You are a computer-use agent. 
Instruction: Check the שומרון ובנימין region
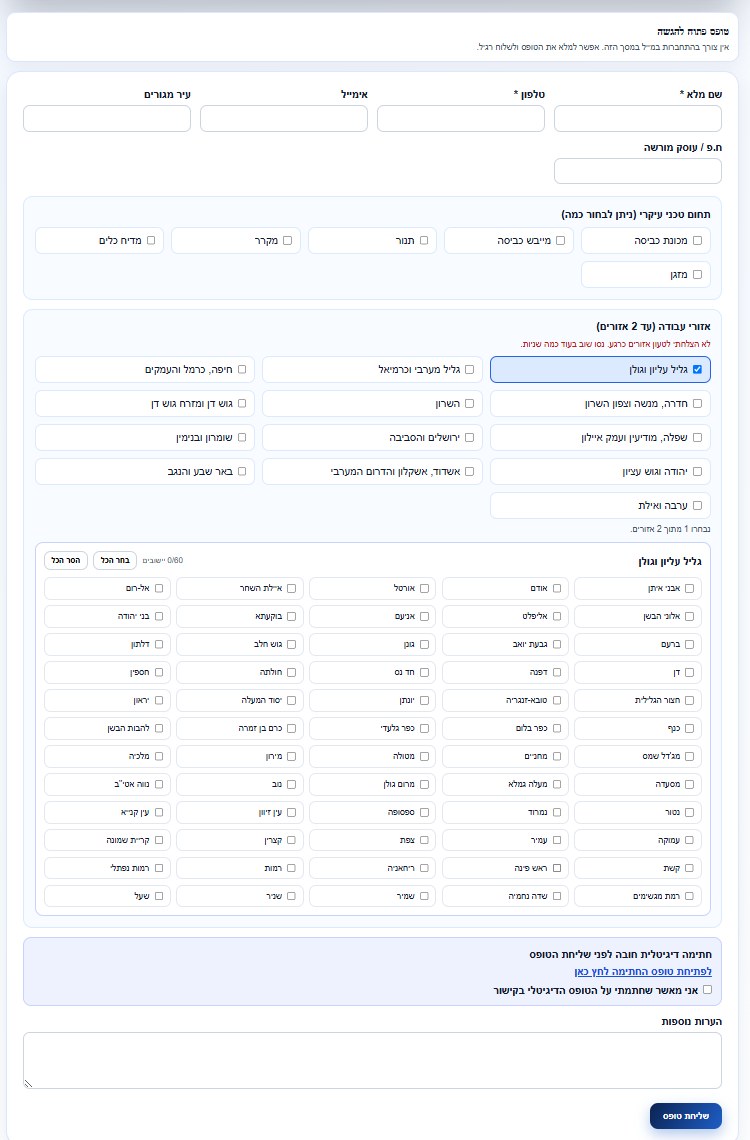[x=242, y=438]
